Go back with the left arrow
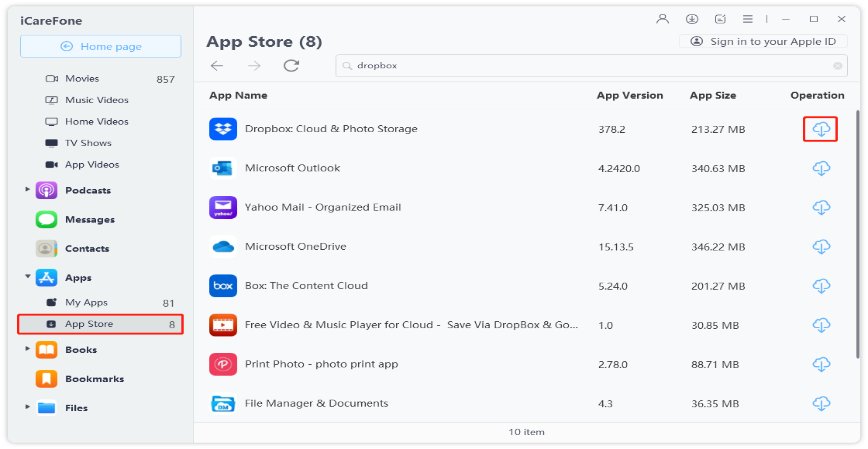The height and width of the screenshot is (449, 868). pyautogui.click(x=217, y=66)
